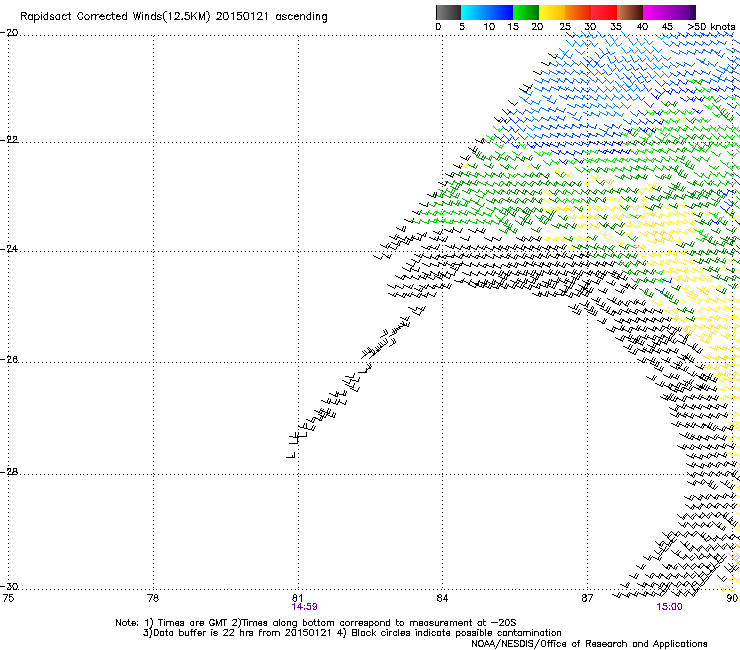Screen dimensions: 740x650
Task: Click the -26 latitude axis label
Action: coord(9,360)
